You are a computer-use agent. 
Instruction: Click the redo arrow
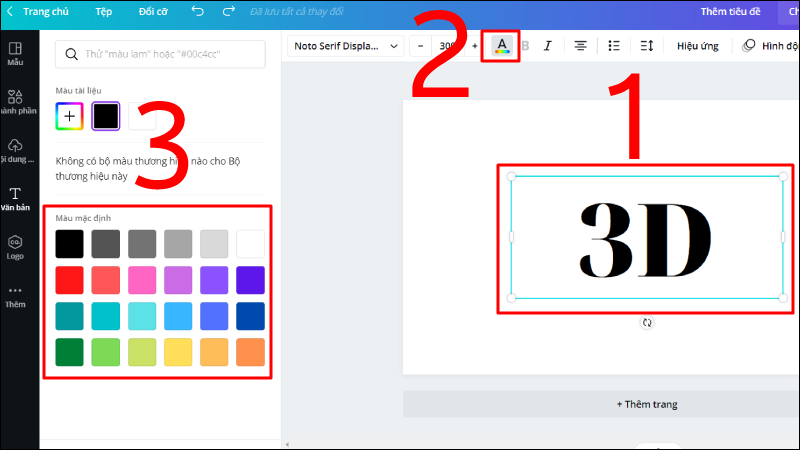(229, 11)
